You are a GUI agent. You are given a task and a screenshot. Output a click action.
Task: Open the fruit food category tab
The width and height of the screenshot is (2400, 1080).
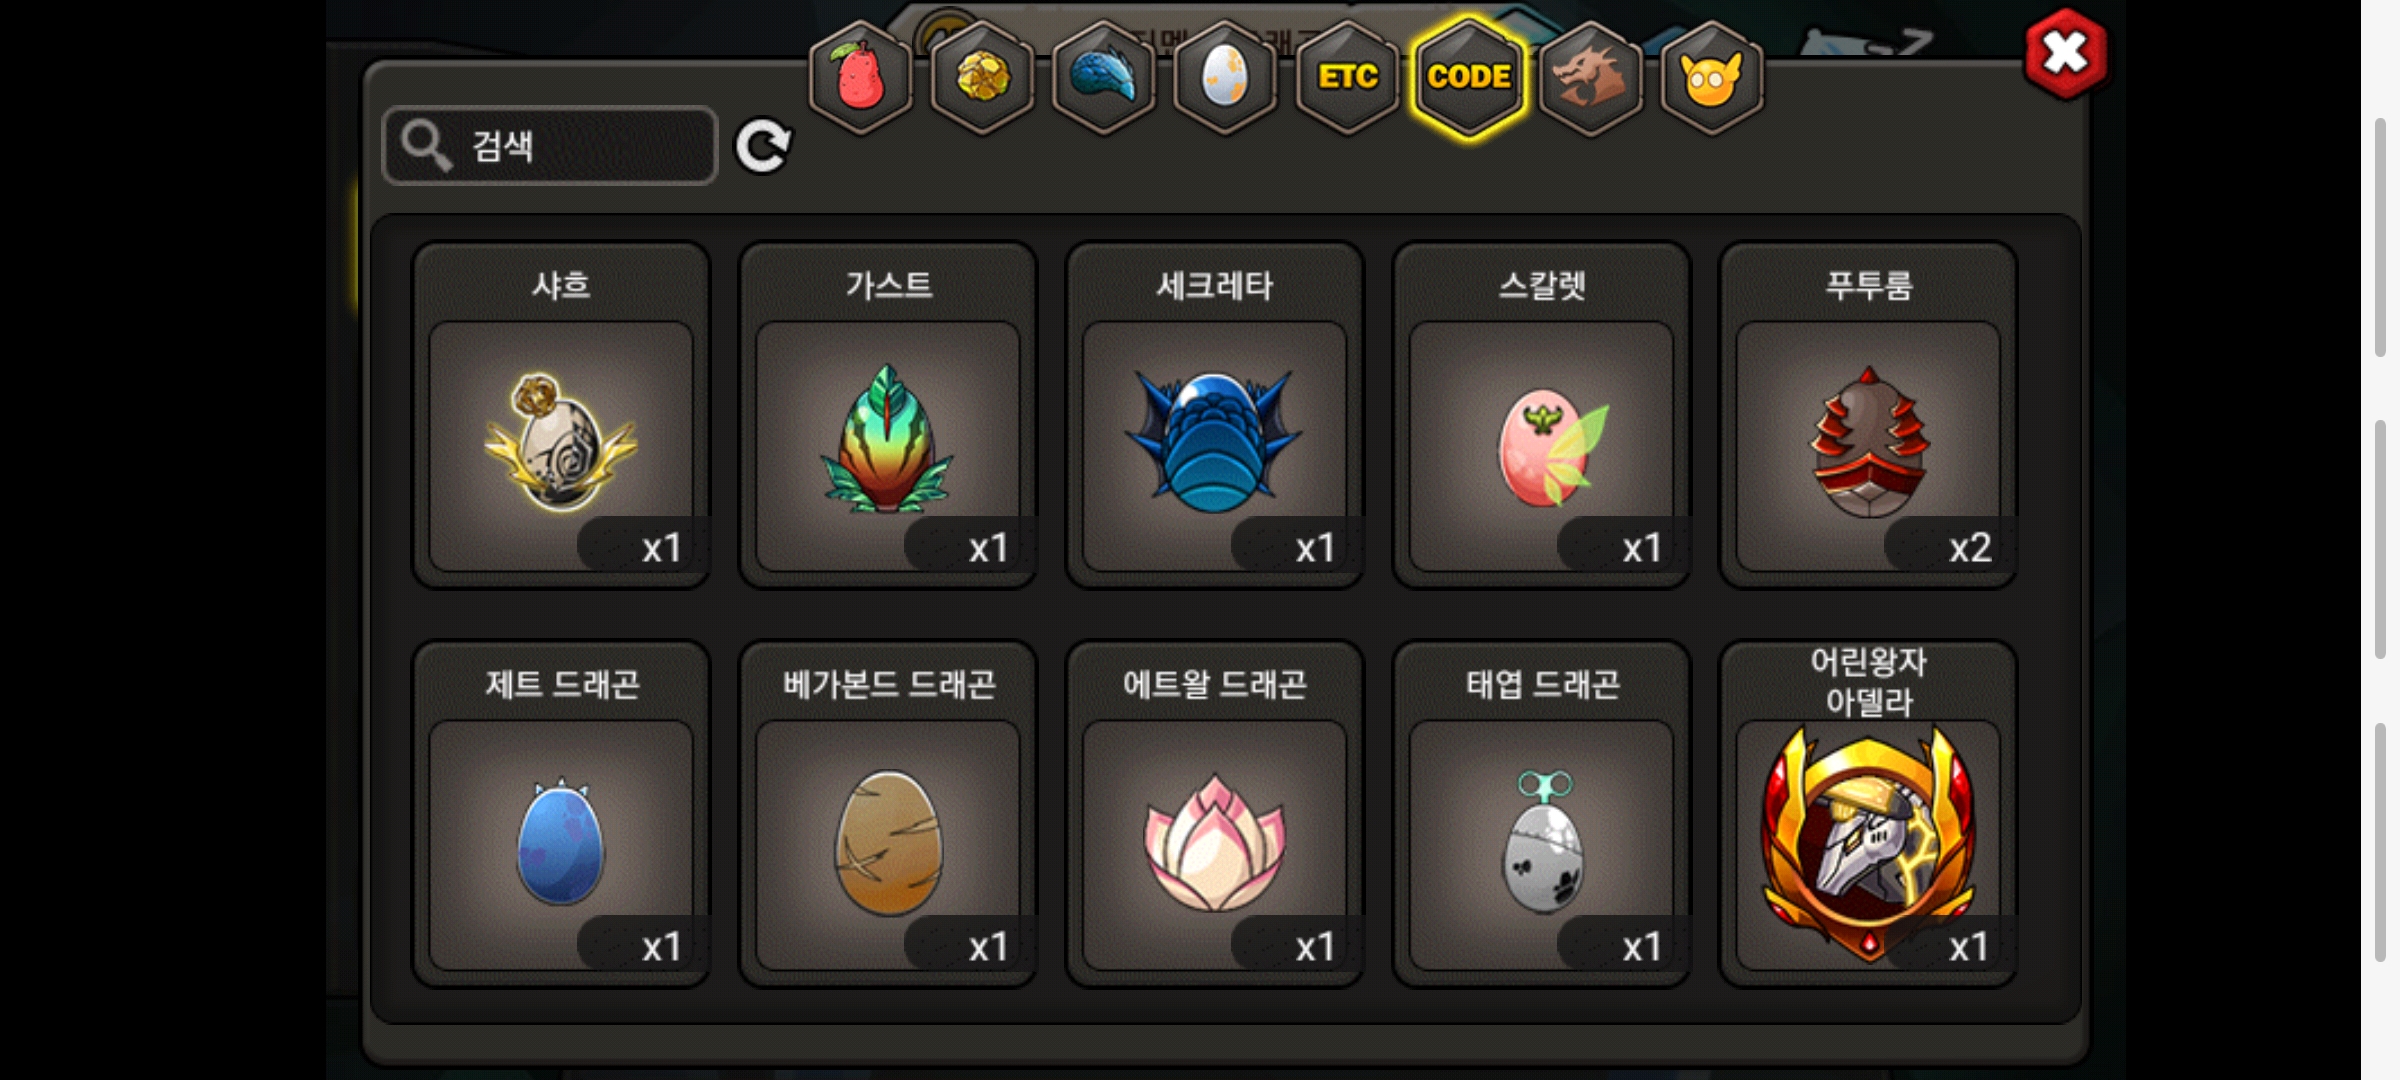pyautogui.click(x=860, y=77)
